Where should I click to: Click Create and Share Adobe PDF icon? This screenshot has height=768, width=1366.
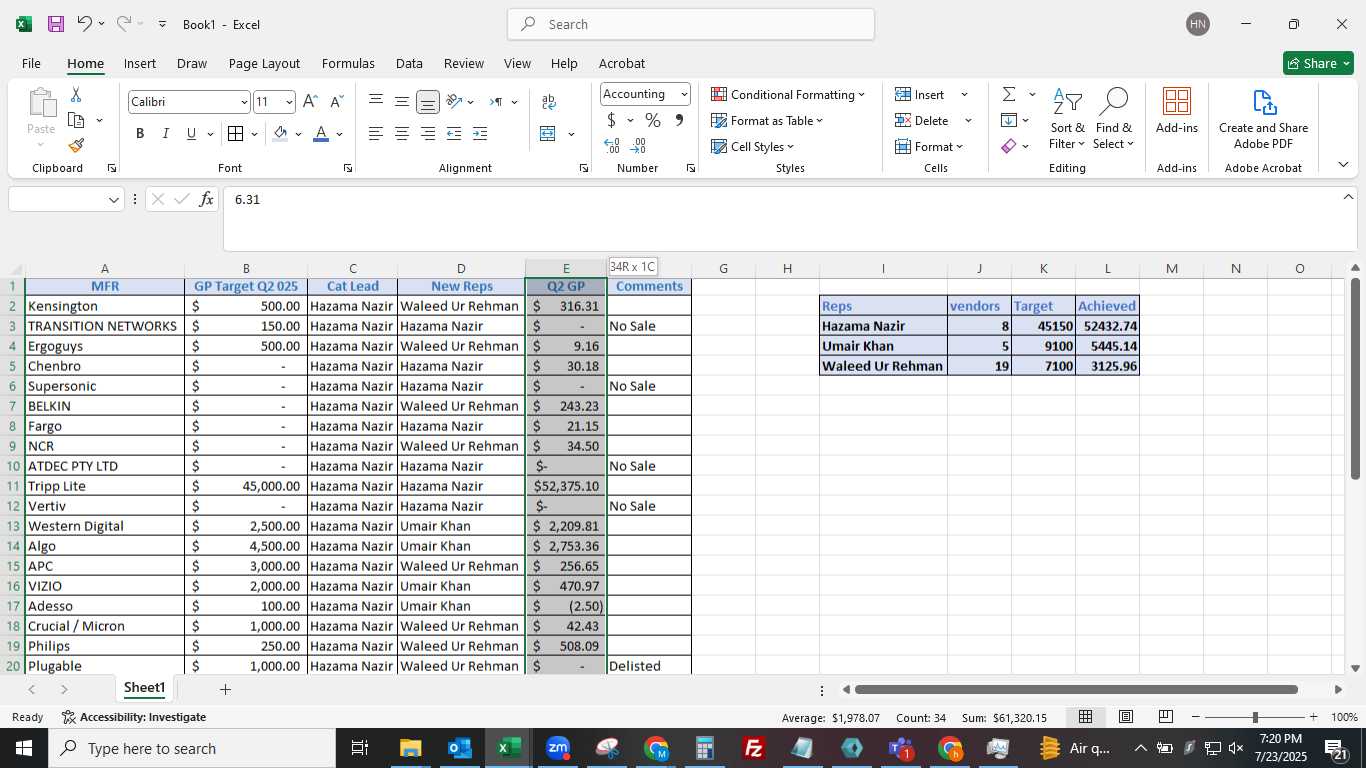1264,118
